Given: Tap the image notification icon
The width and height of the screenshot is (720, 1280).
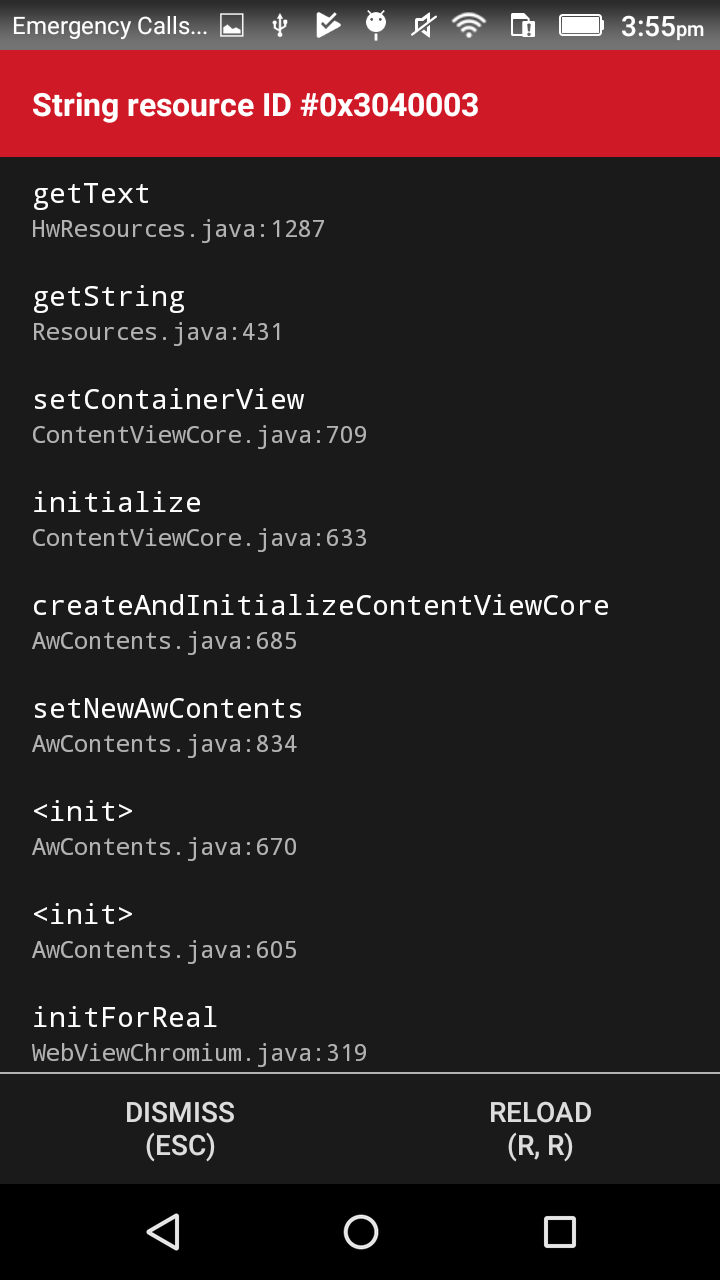Looking at the screenshot, I should pyautogui.click(x=232, y=27).
